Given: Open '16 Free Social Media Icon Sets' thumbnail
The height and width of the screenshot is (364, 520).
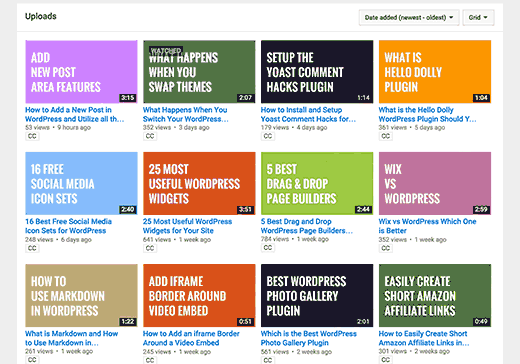Looking at the screenshot, I should tap(81, 183).
